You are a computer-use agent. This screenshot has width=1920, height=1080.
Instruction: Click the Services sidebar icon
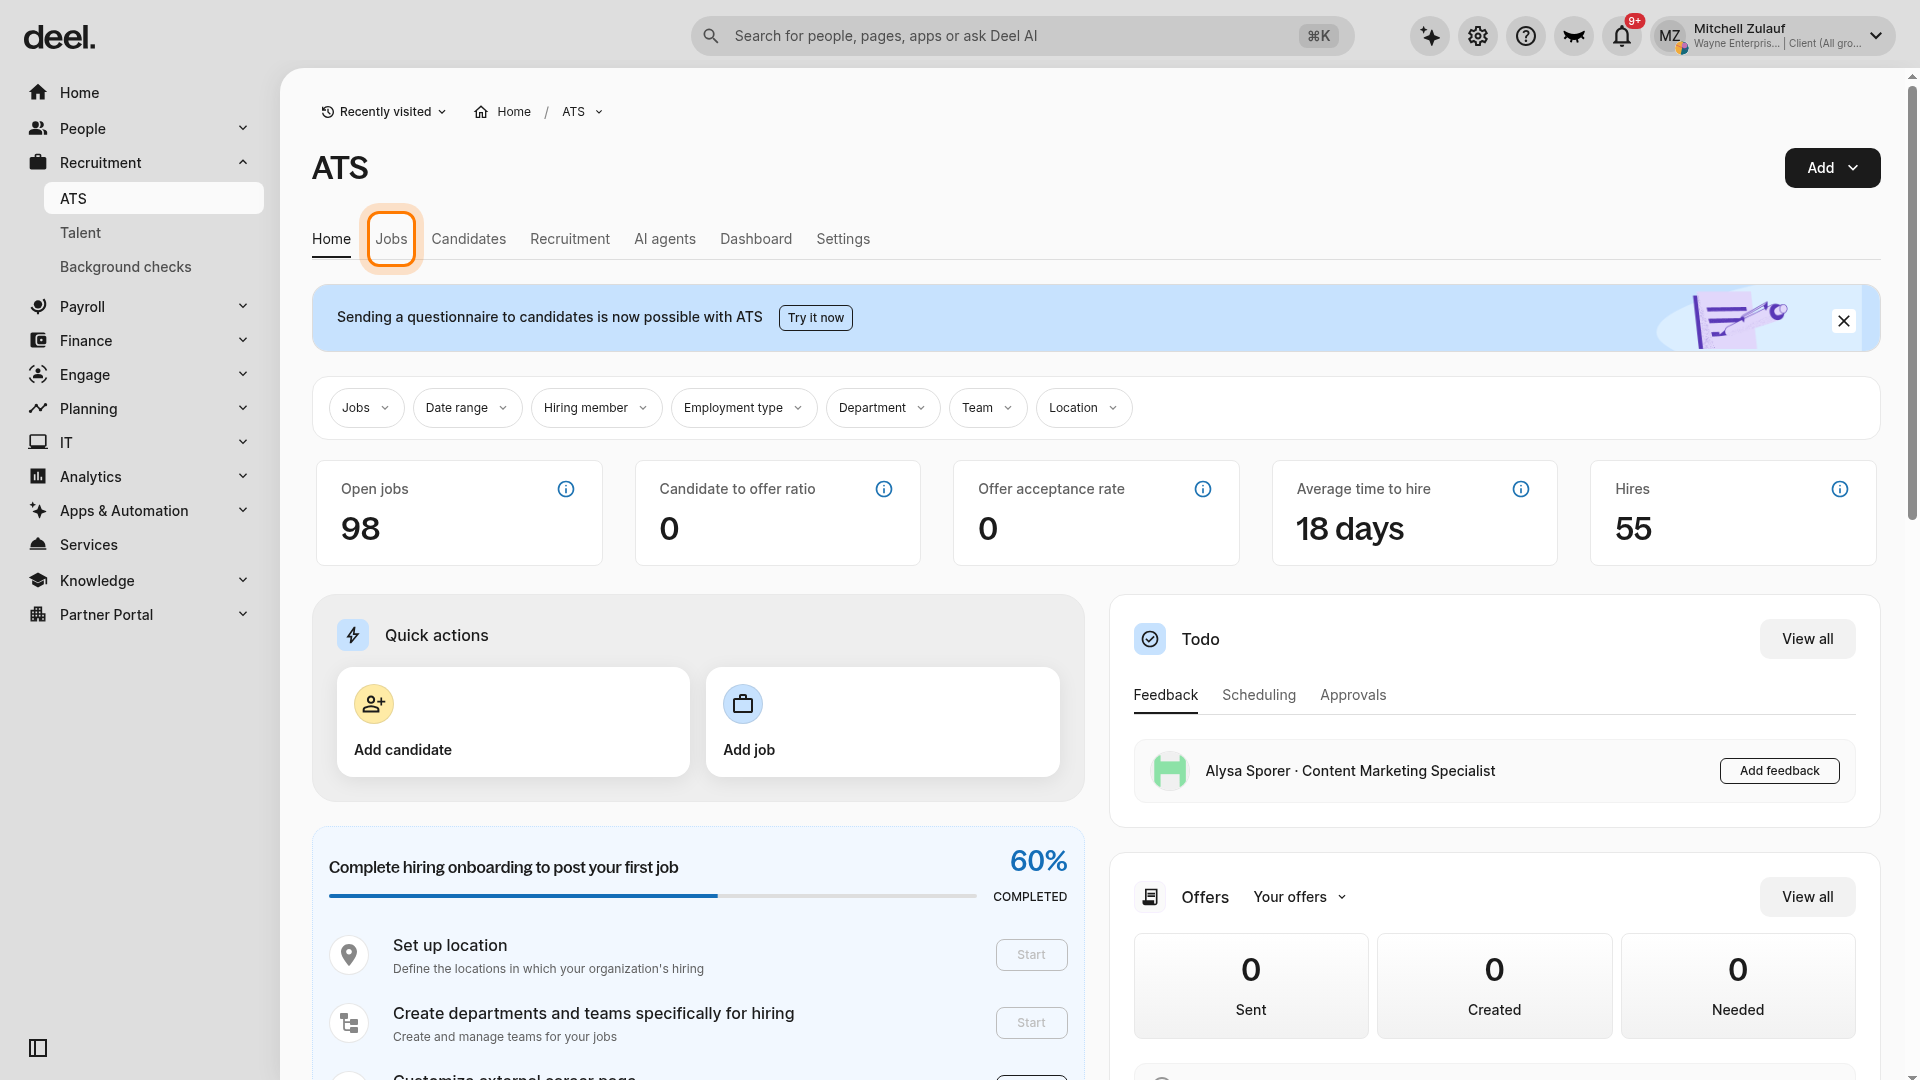click(38, 545)
